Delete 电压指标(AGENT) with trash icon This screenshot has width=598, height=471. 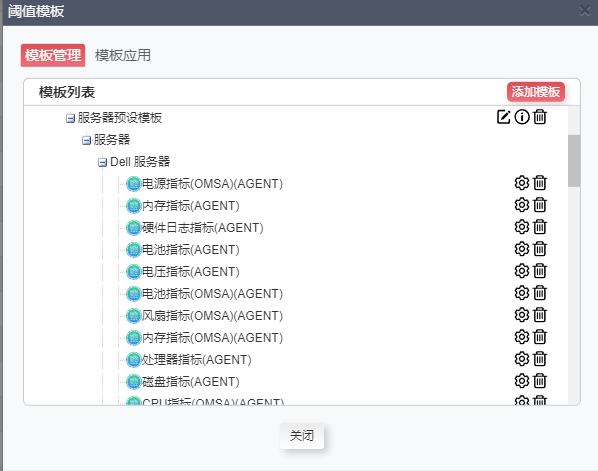tap(540, 271)
